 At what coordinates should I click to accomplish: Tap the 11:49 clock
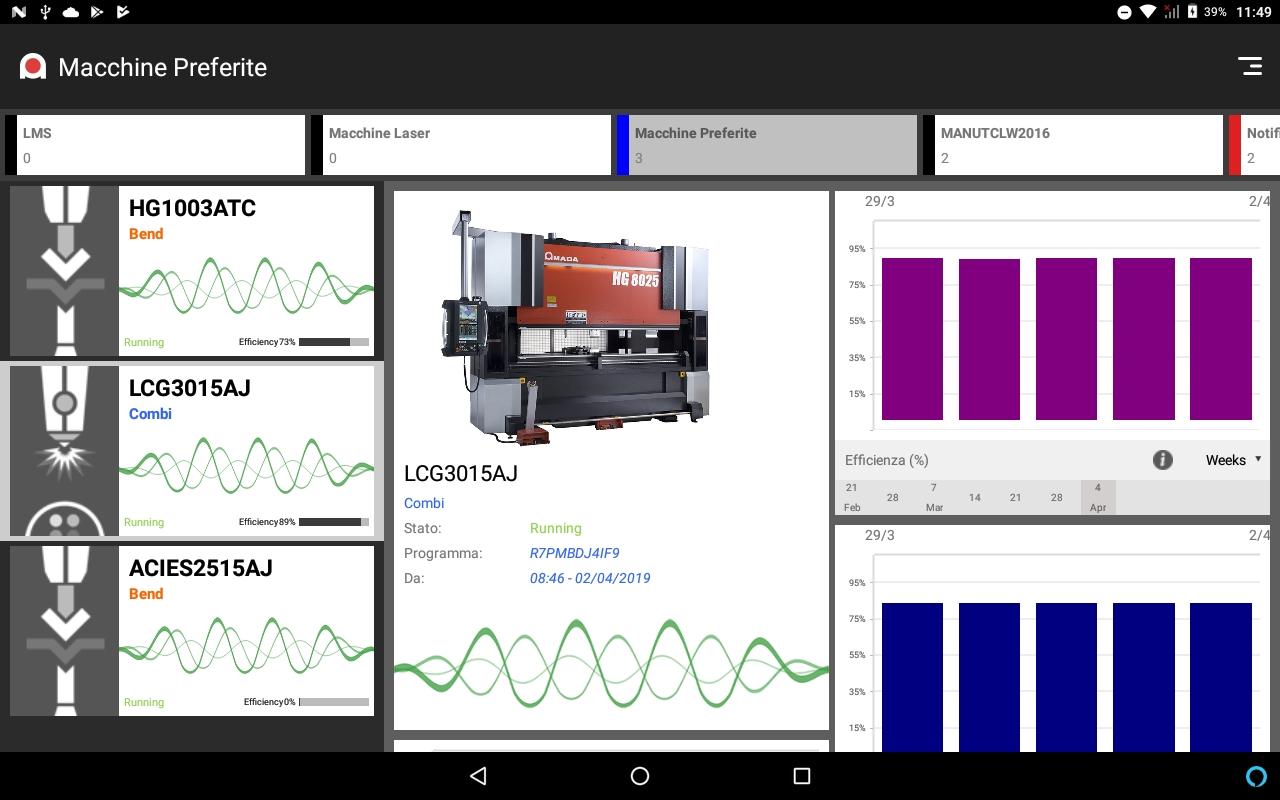click(x=1253, y=12)
